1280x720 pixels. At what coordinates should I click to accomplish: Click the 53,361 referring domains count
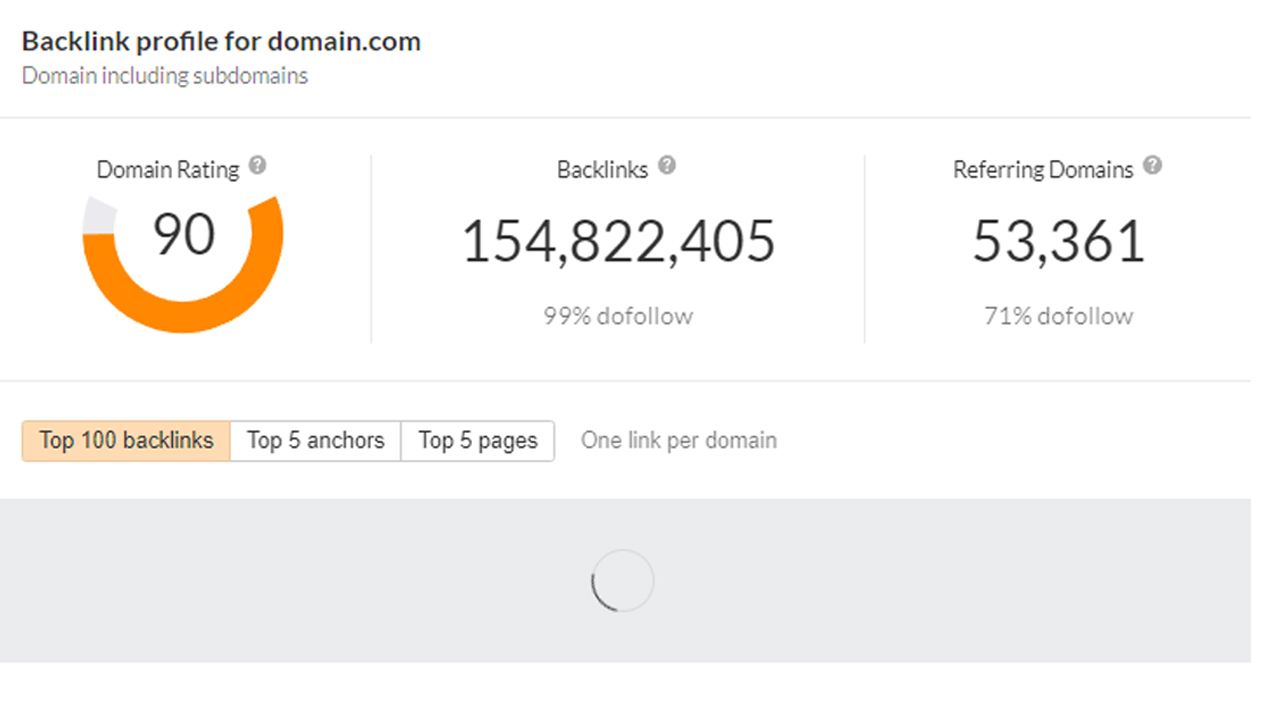pos(1058,242)
